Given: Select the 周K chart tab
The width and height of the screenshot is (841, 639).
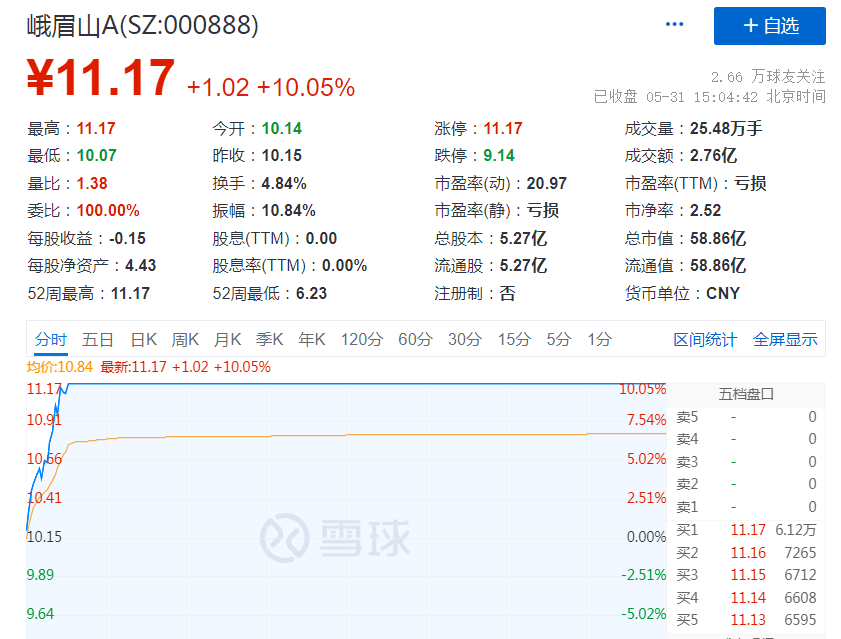Looking at the screenshot, I should (186, 340).
